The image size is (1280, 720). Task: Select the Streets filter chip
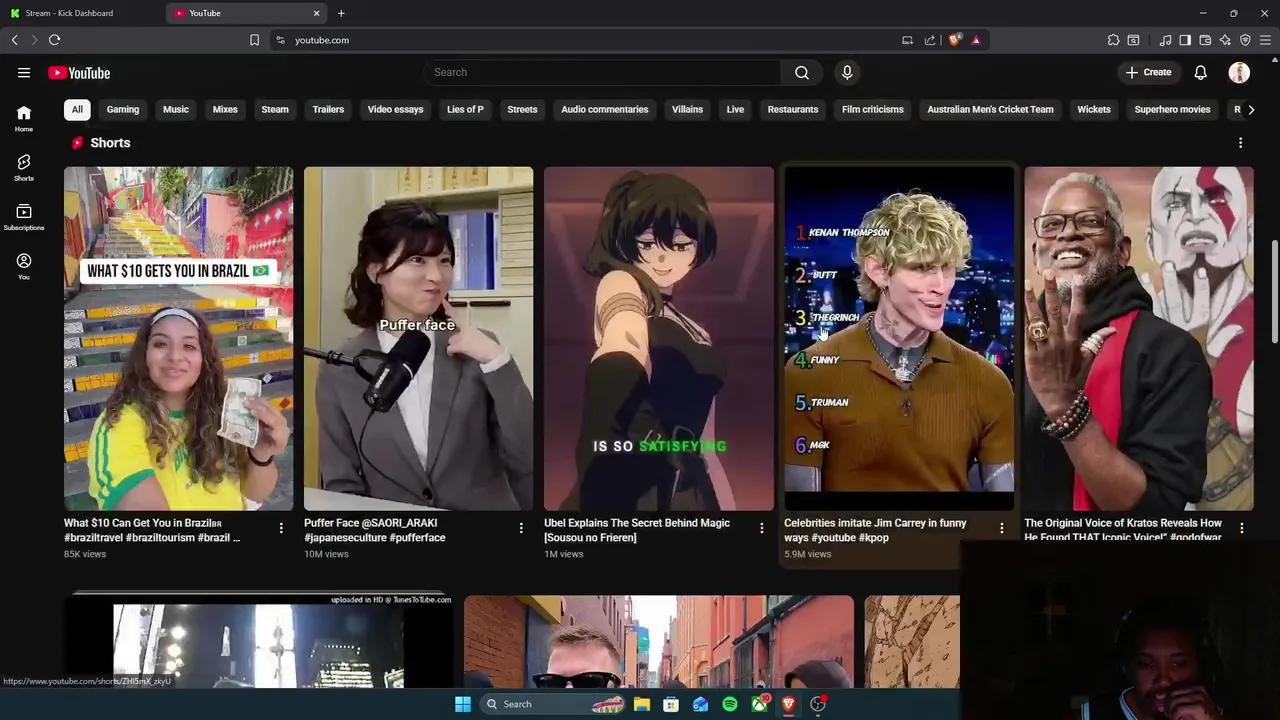coord(522,109)
